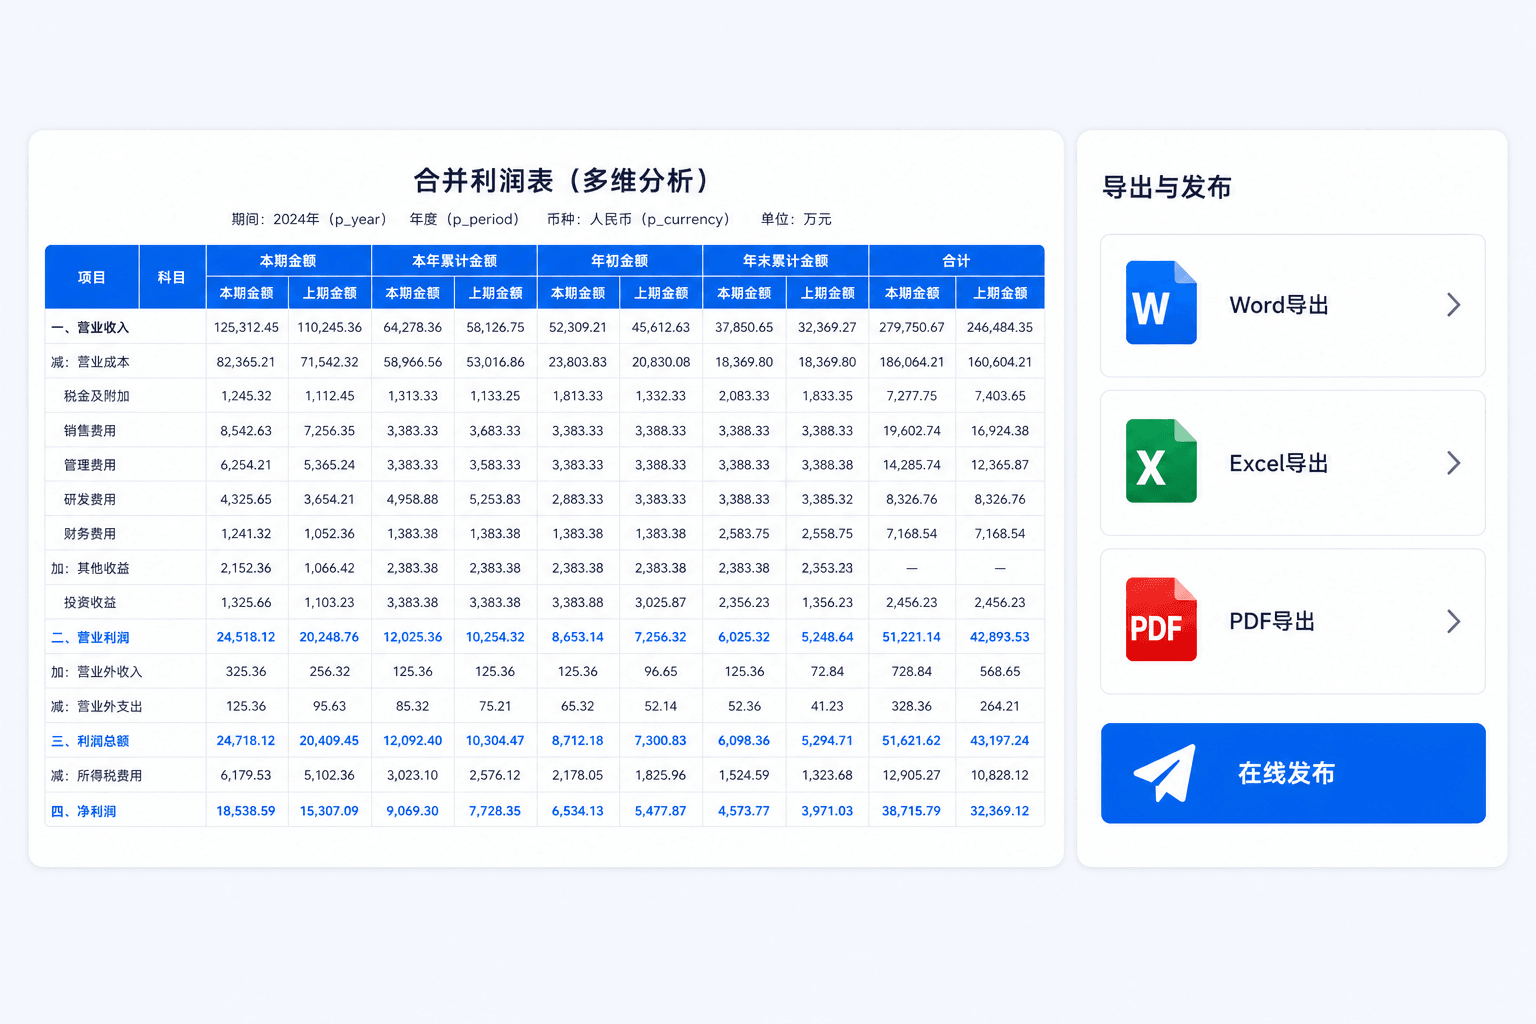Click the red PDF file icon
Screen dimensions: 1536x1024
[x=1161, y=619]
